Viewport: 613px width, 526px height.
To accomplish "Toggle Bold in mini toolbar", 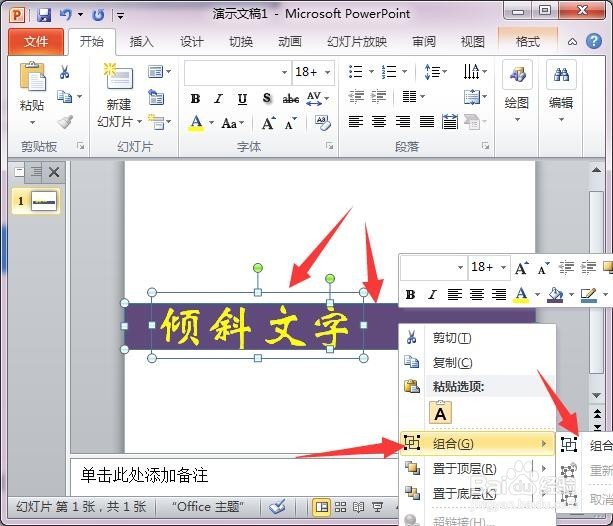I will [410, 294].
